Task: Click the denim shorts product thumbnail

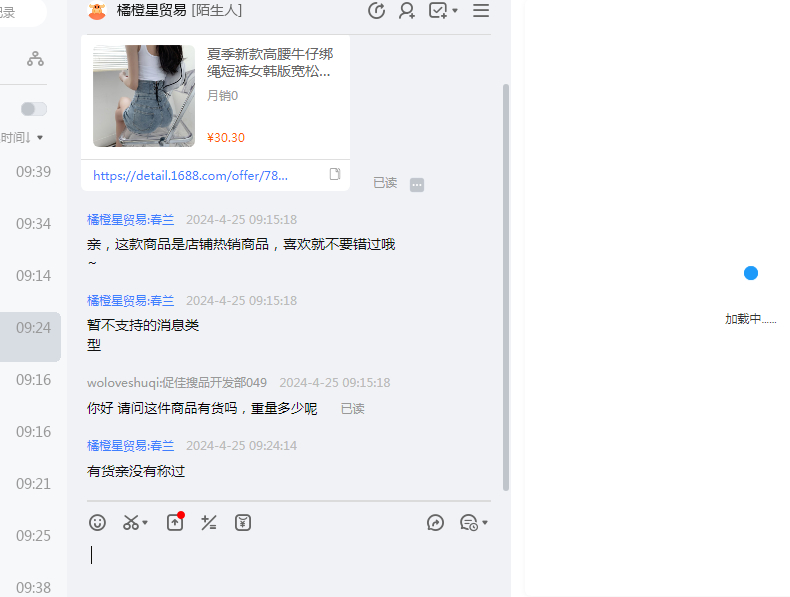Action: coord(144,96)
